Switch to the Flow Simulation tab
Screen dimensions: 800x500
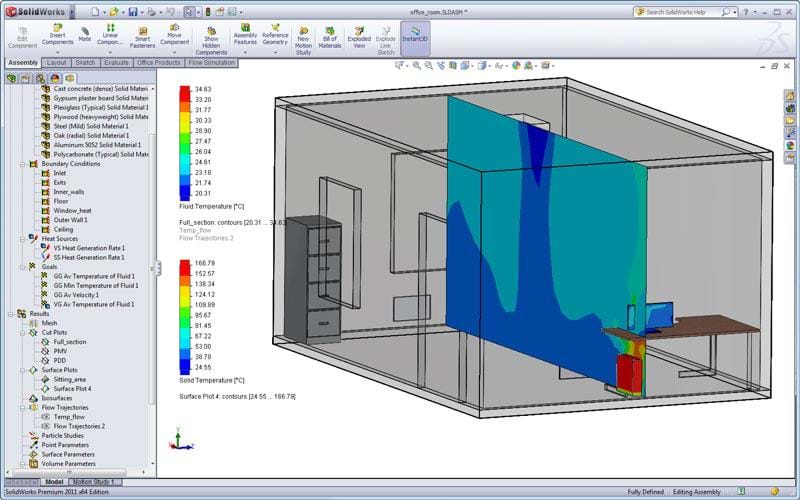(213, 62)
